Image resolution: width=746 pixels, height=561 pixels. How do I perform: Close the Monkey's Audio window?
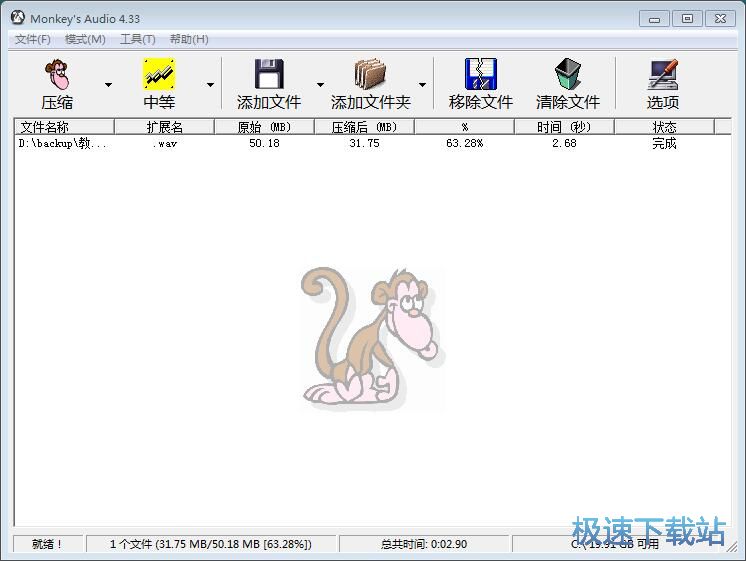(720, 19)
